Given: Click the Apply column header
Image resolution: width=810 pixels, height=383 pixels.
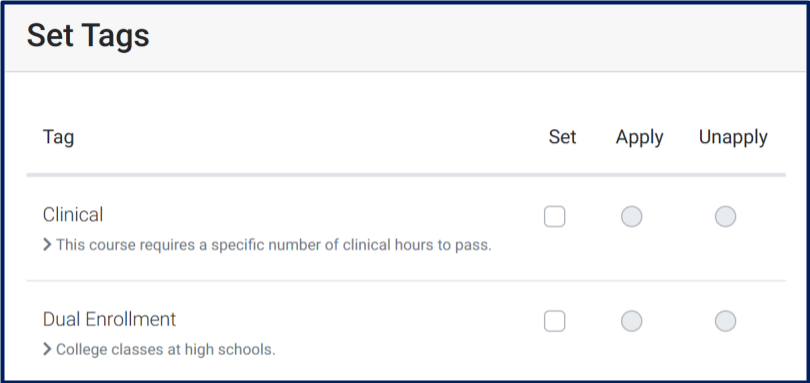Looking at the screenshot, I should pos(640,138).
